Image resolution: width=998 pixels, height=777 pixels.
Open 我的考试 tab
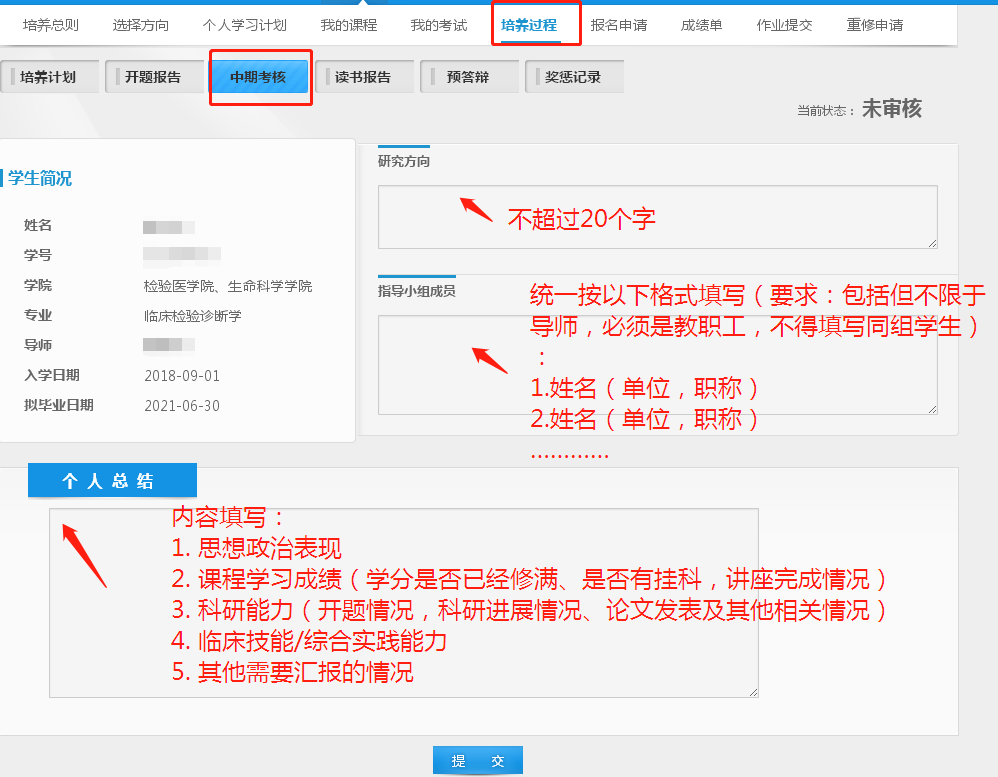tap(439, 25)
